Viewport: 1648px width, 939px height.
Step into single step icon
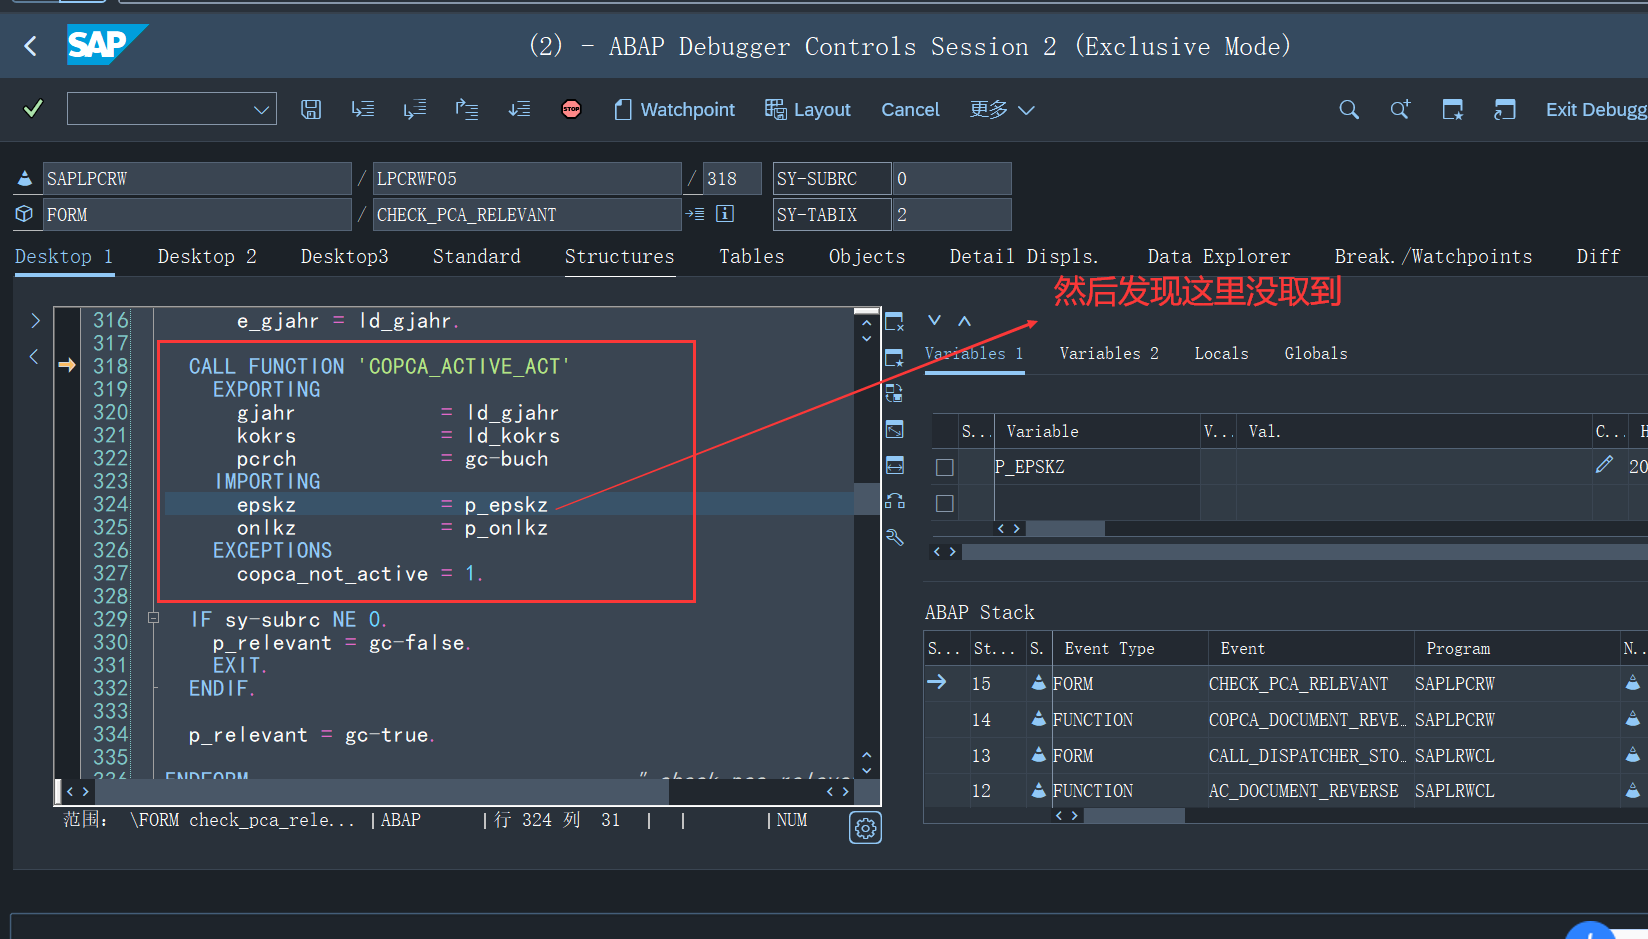[x=363, y=109]
